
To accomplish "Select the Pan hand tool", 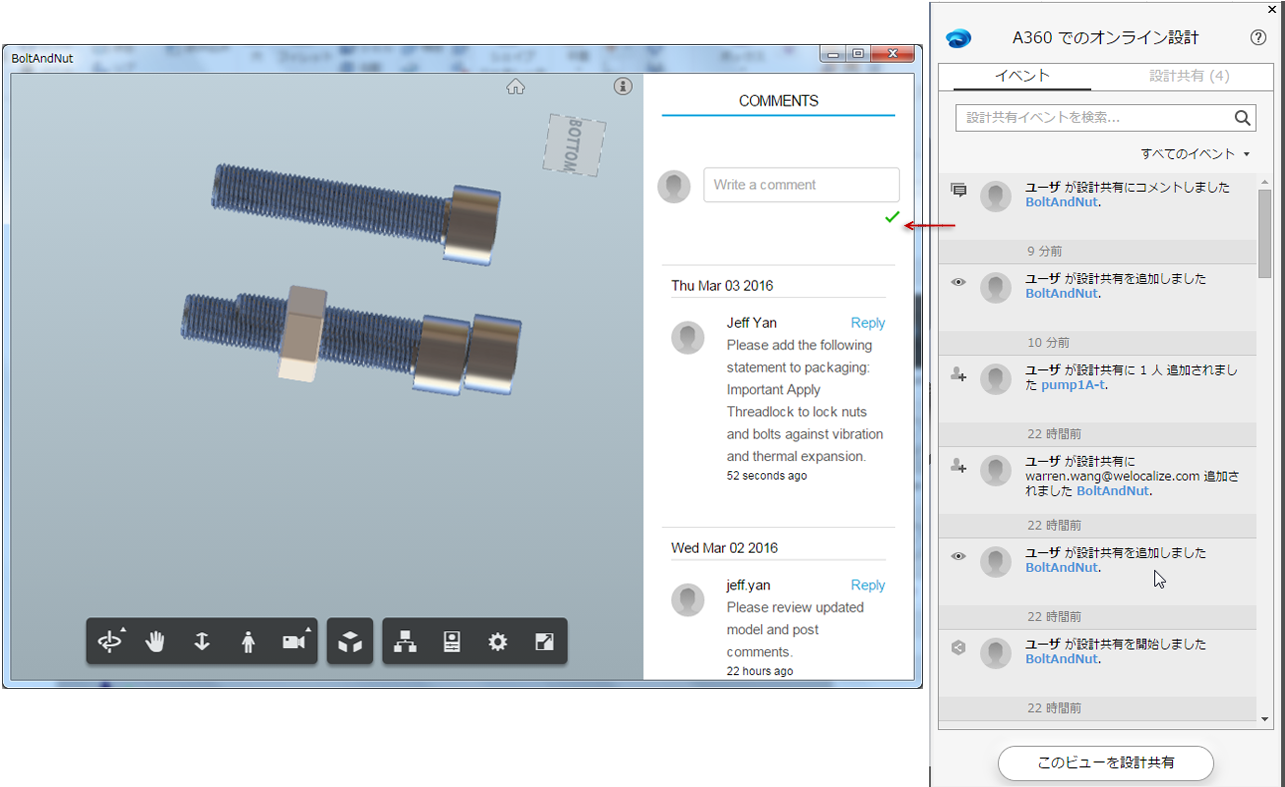I will (155, 642).
